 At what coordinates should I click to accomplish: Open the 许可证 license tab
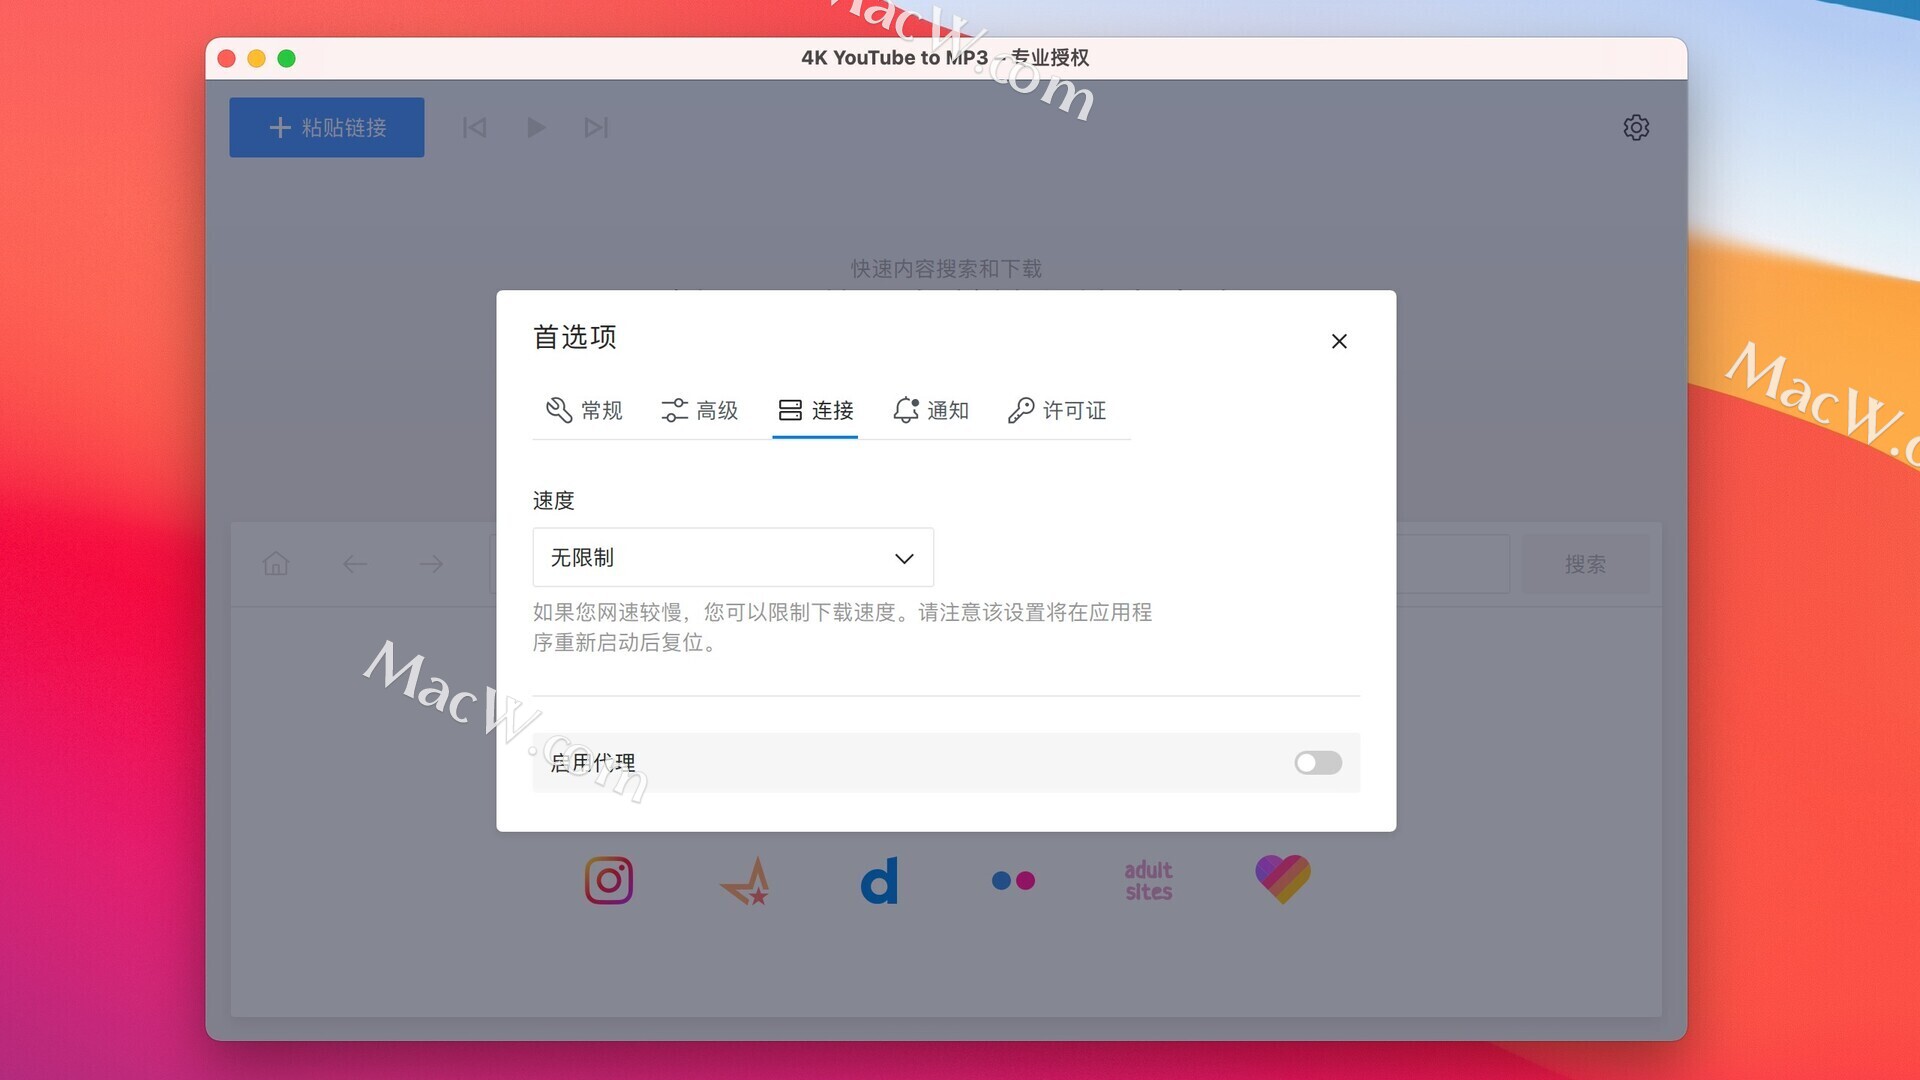(x=1056, y=410)
